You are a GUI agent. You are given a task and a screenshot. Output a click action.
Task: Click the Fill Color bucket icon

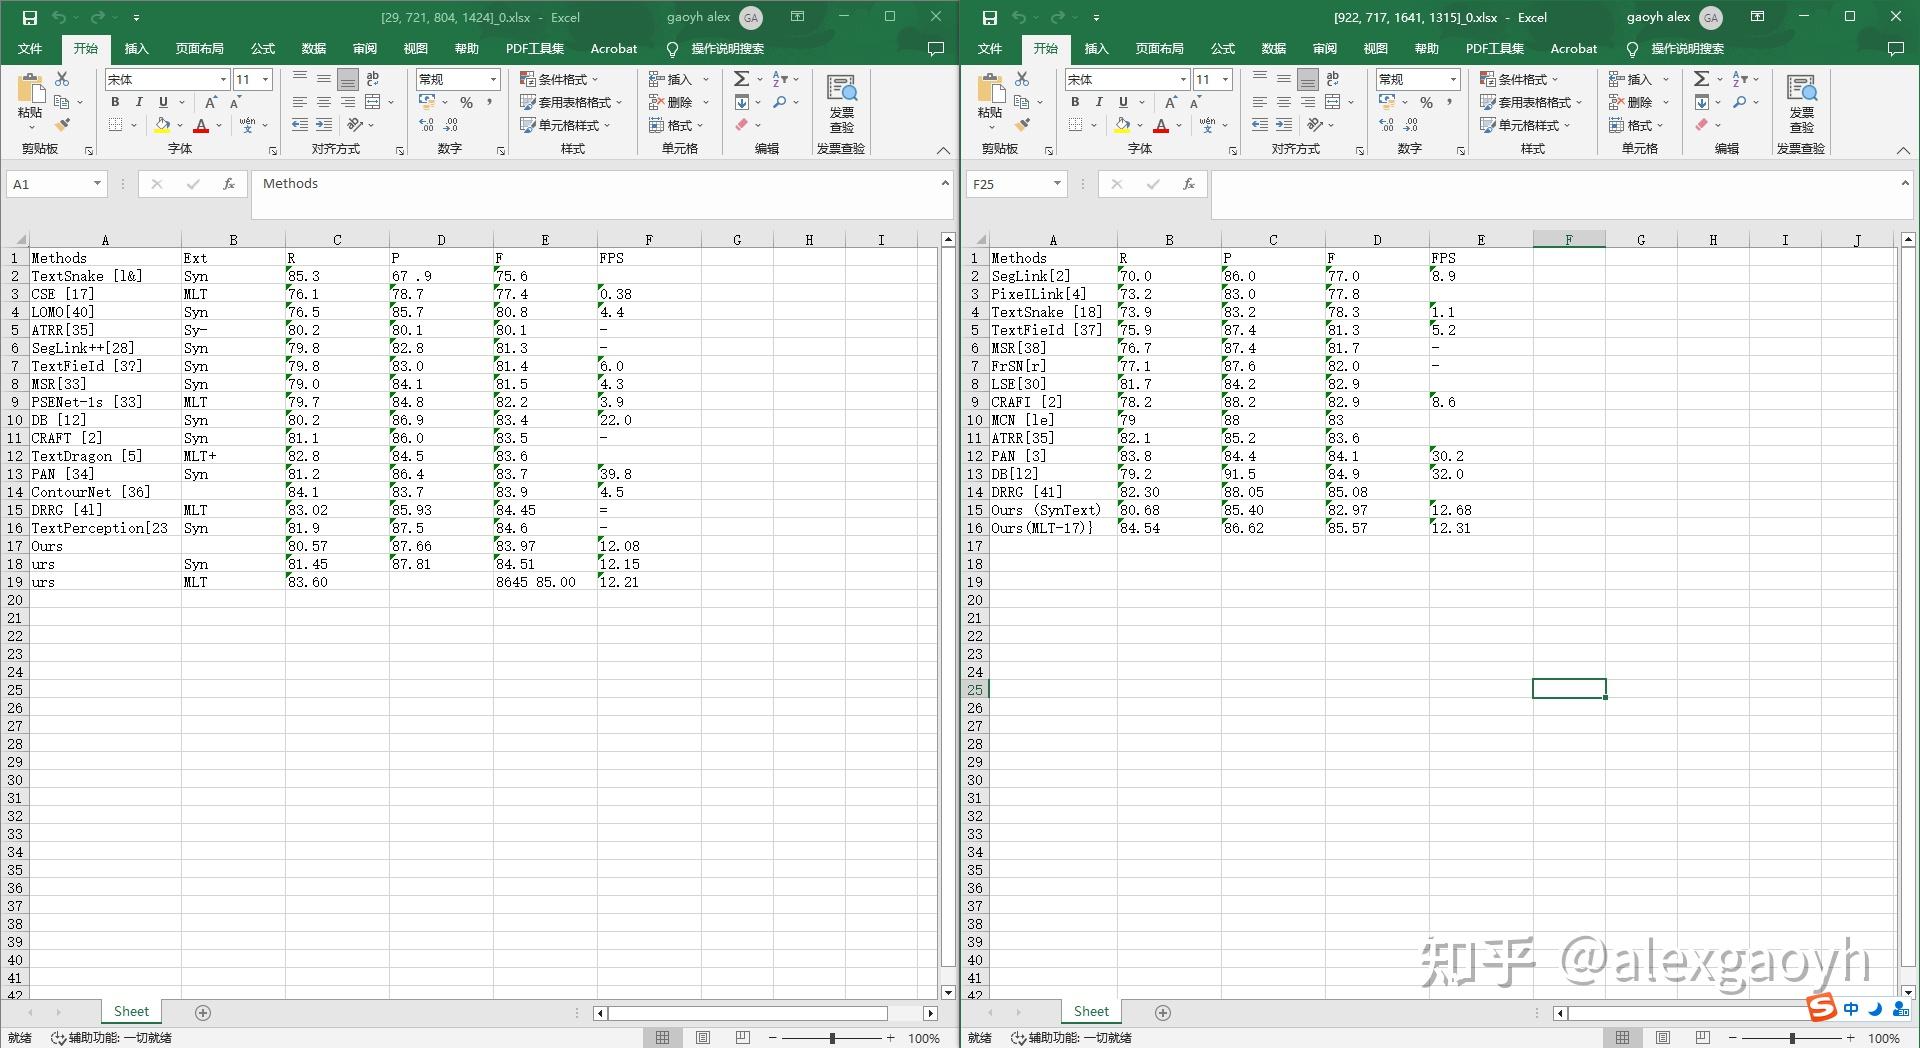[163, 125]
